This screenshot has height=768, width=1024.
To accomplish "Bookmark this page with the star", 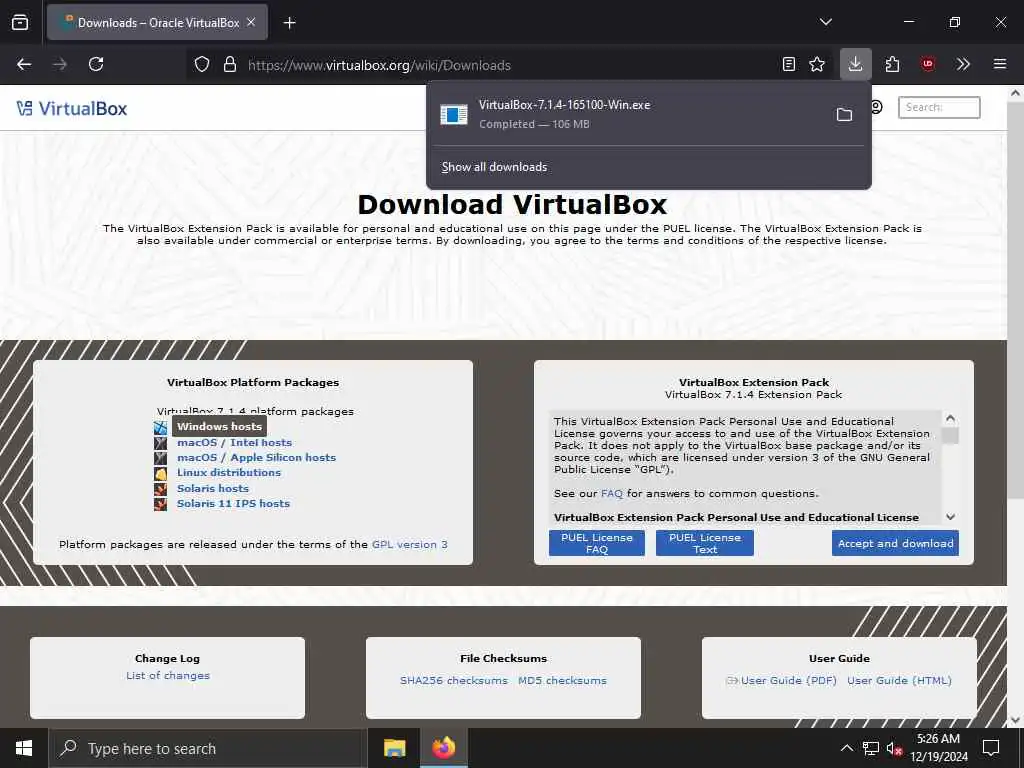I will (x=817, y=64).
